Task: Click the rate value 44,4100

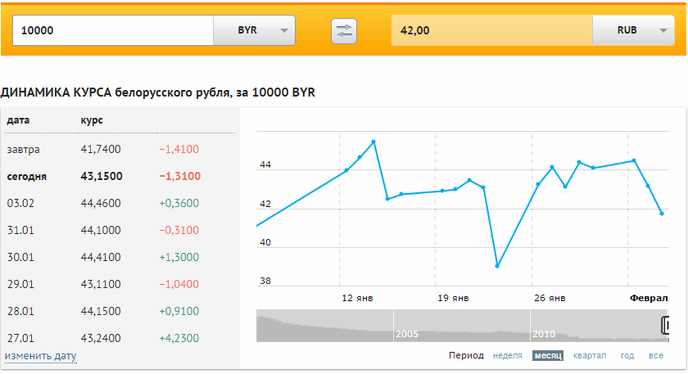Action: pos(100,257)
